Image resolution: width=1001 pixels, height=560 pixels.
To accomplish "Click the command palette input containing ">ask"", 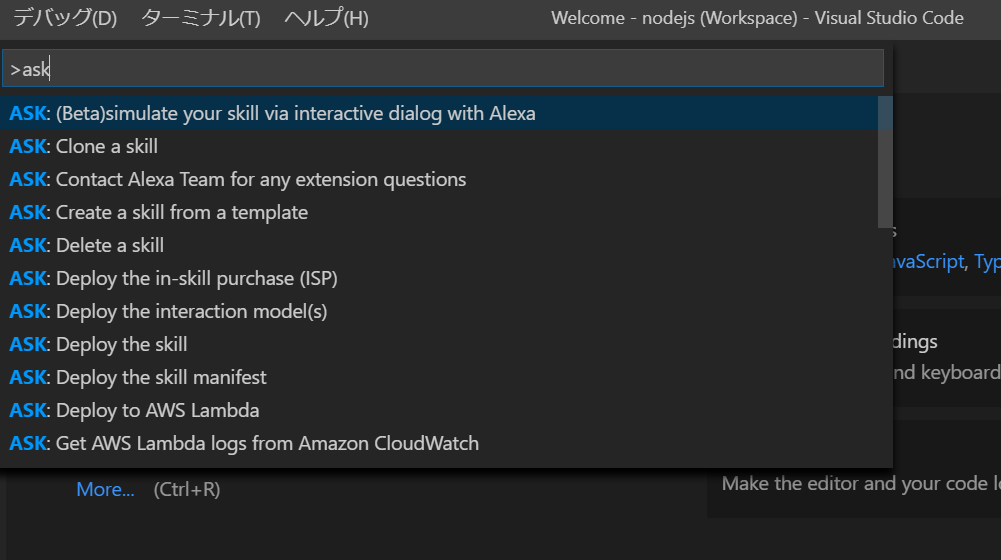I will 443,68.
